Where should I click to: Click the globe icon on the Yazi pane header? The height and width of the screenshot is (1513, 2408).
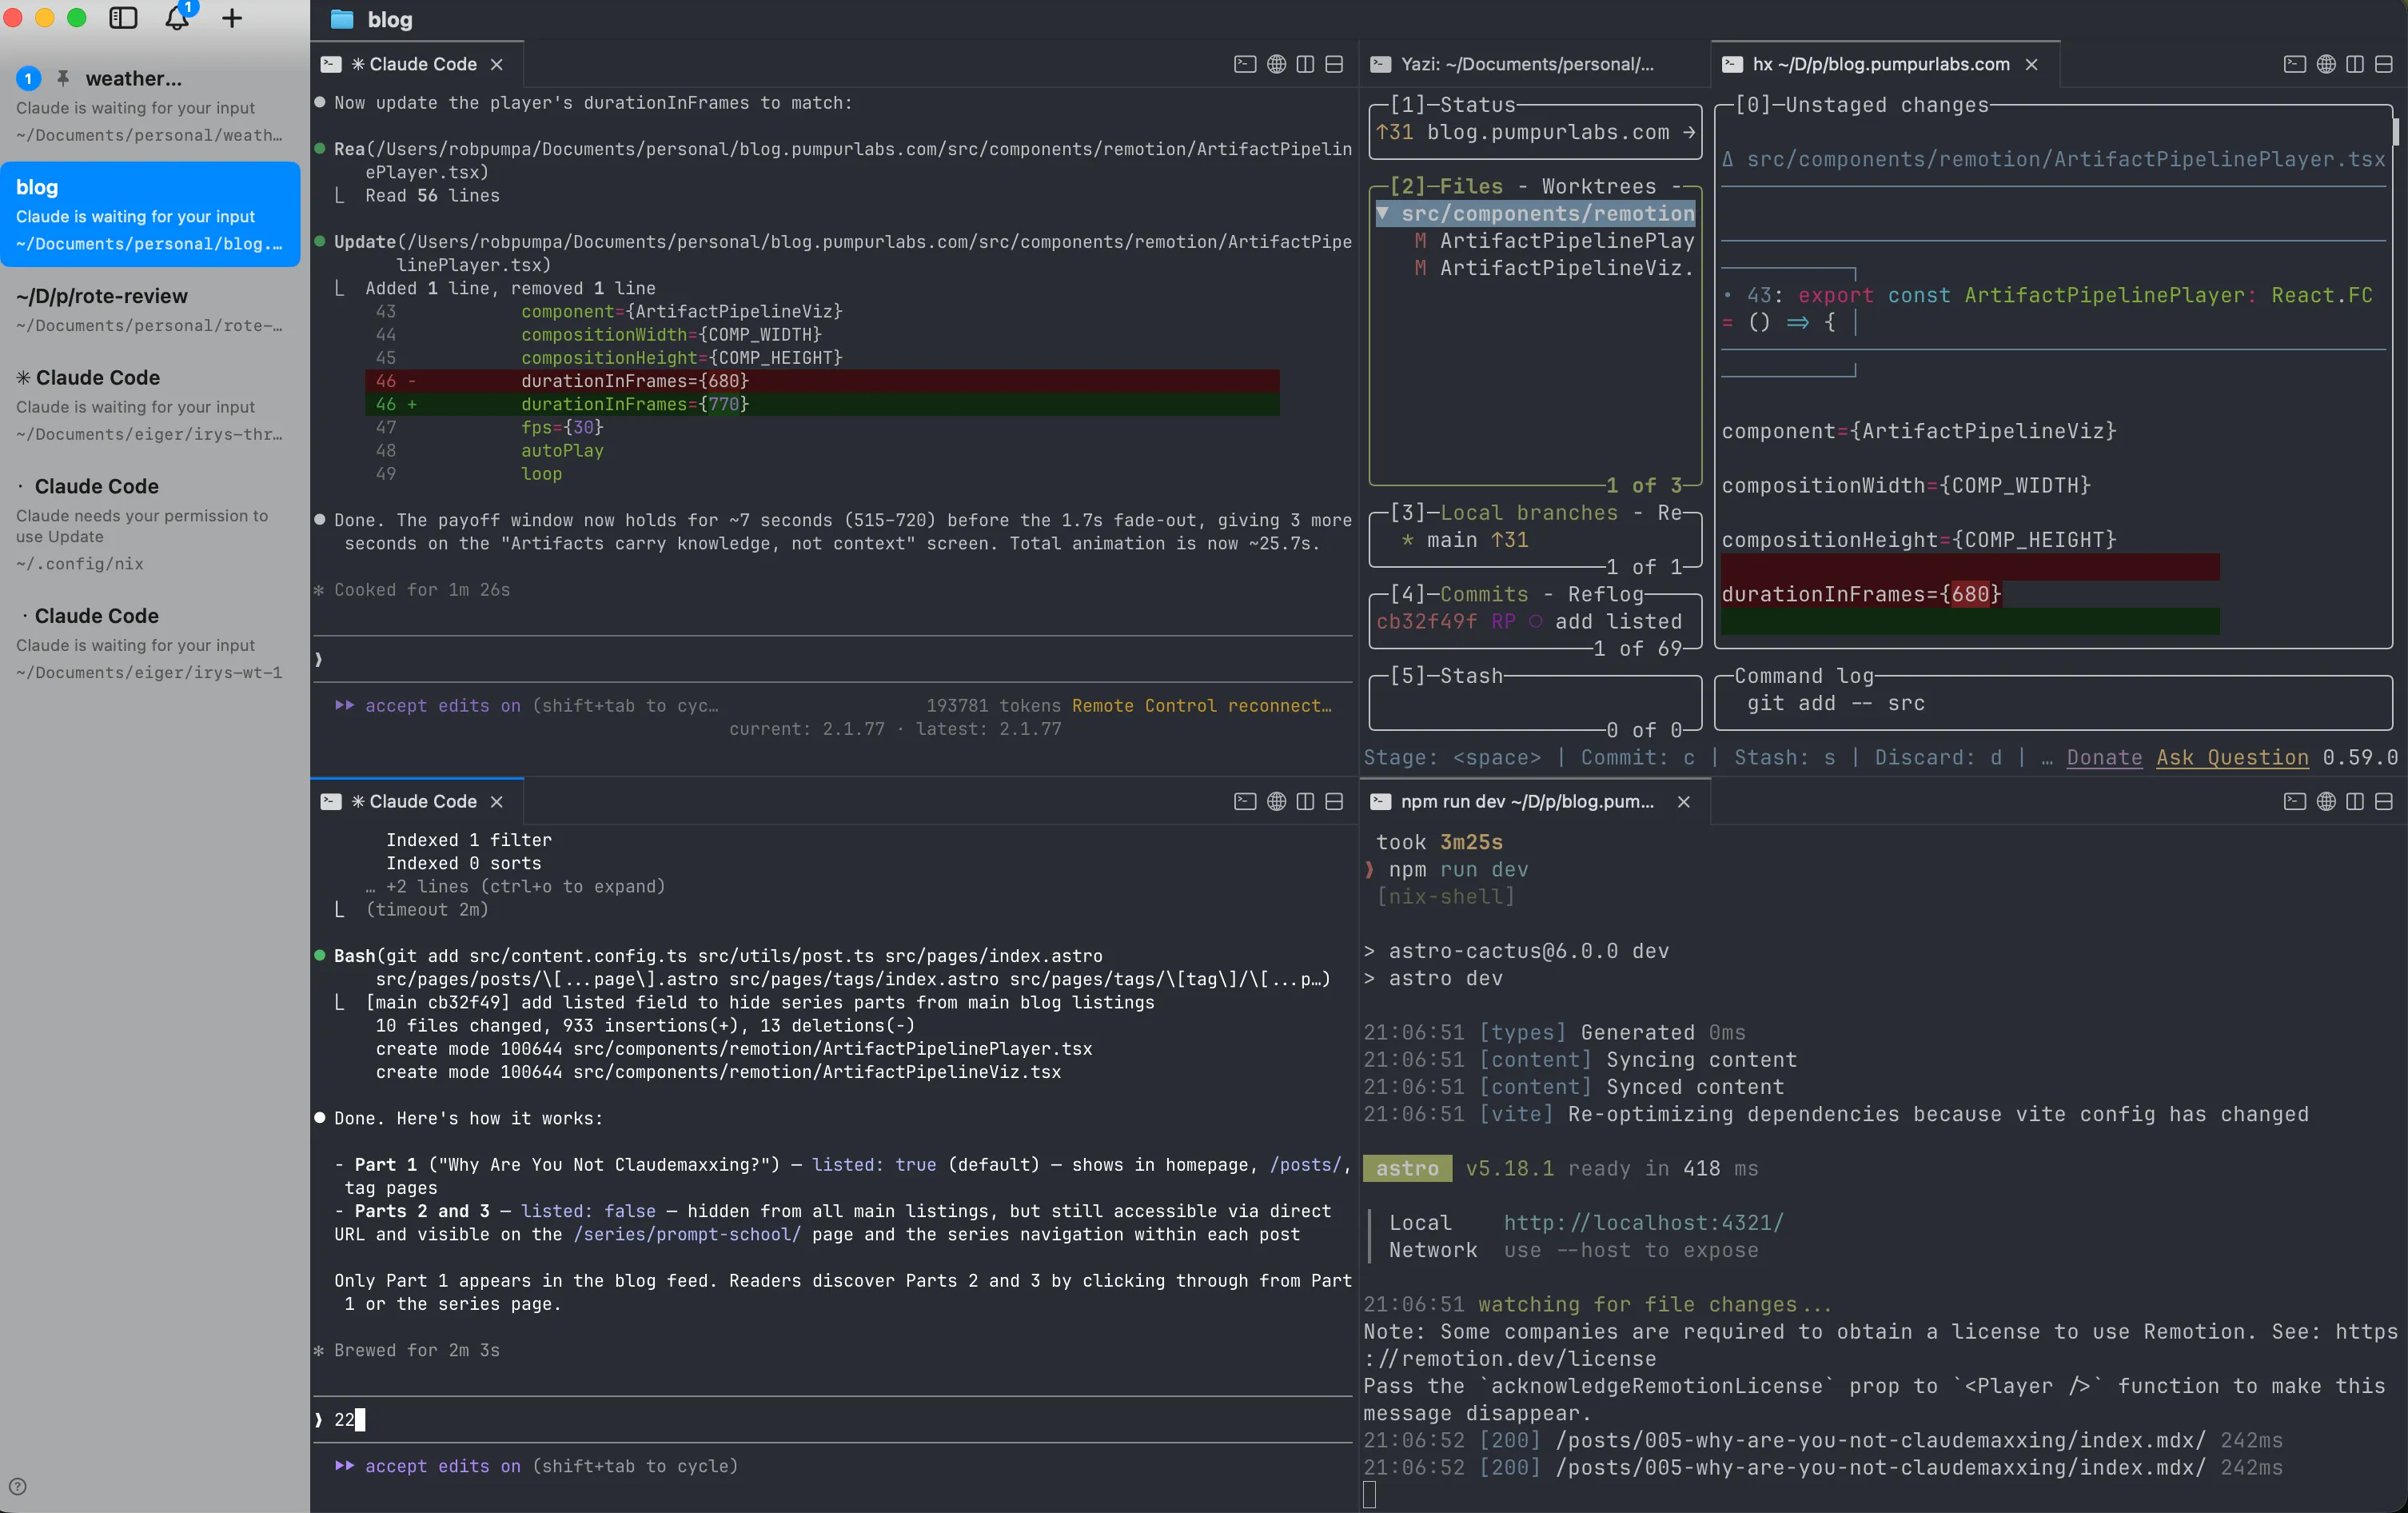pos(2324,63)
